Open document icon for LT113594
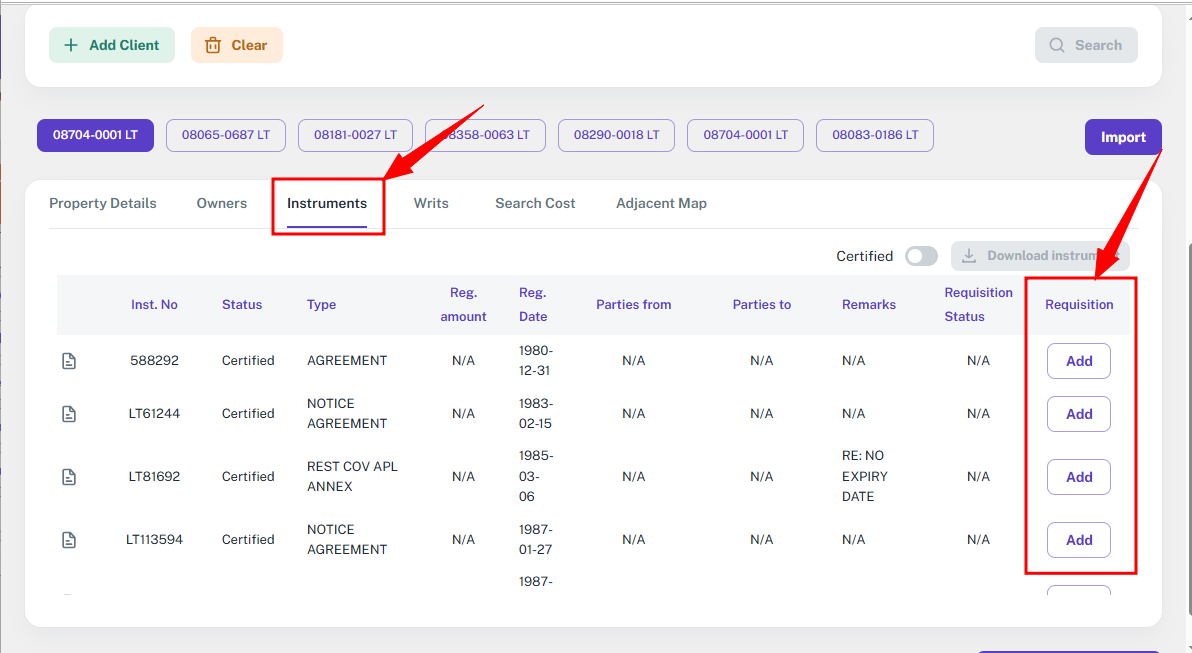The image size is (1192, 653). coord(69,540)
